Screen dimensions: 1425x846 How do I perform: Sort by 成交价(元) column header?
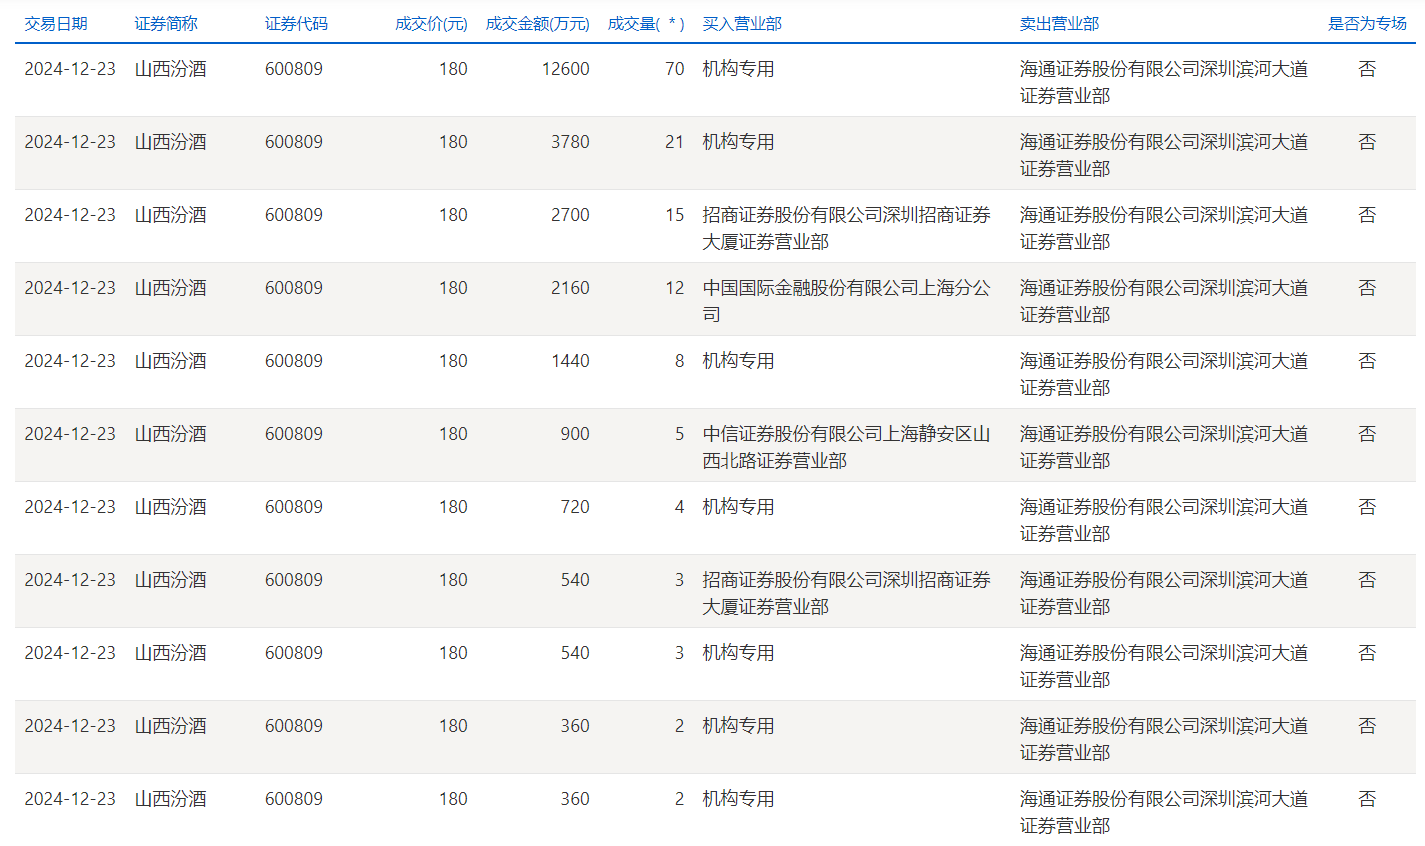(x=431, y=23)
